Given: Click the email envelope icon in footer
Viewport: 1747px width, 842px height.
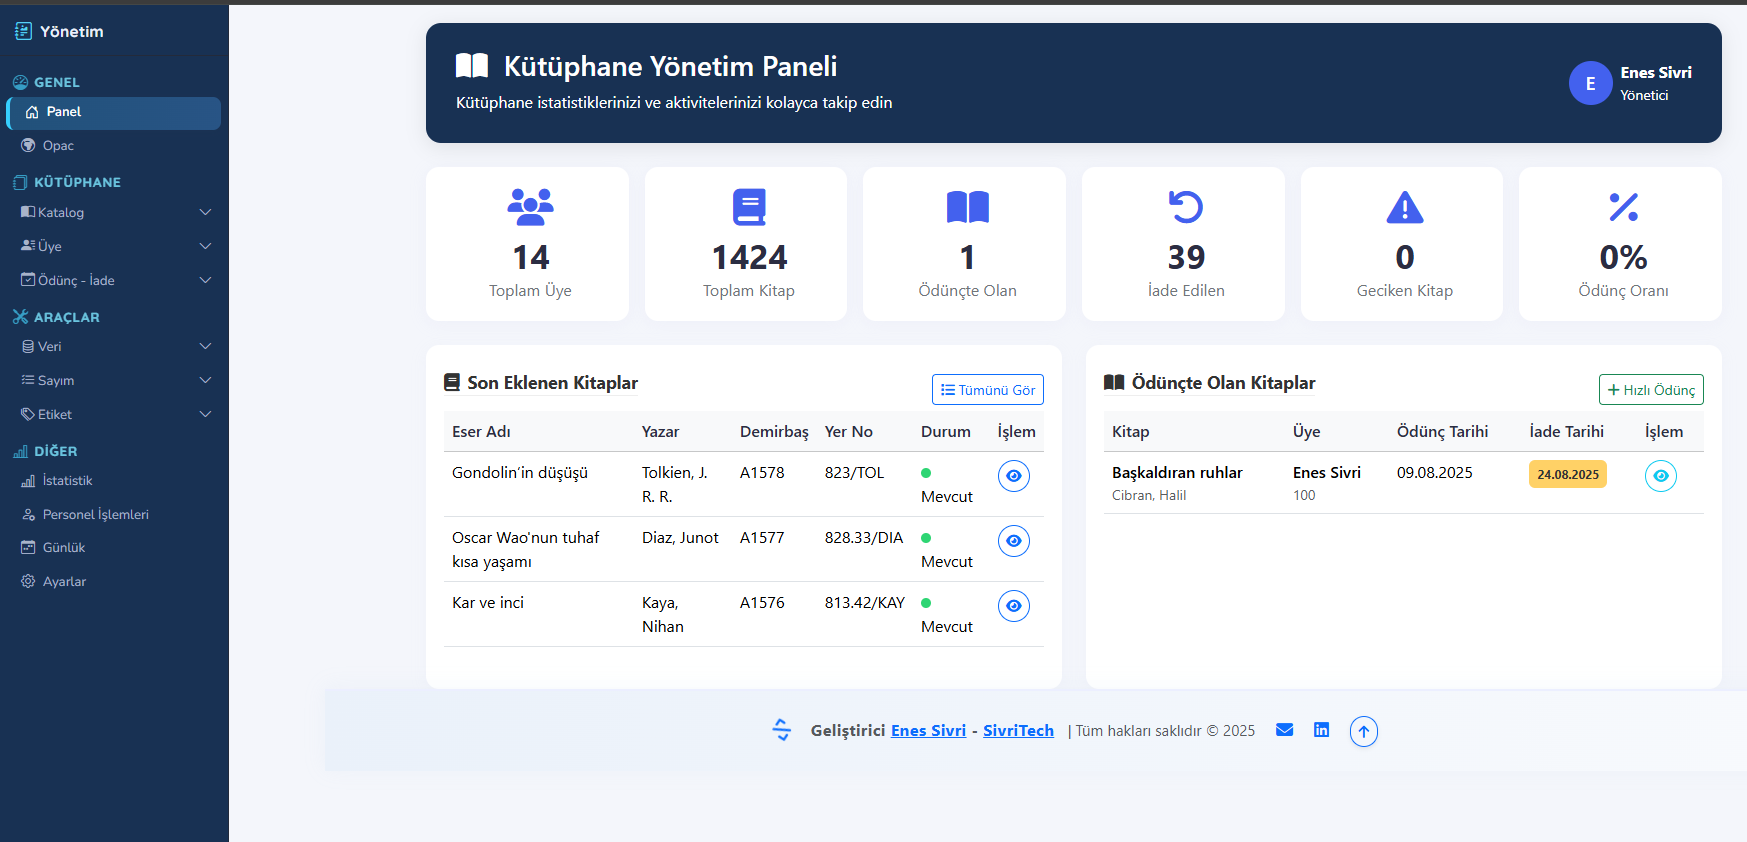Looking at the screenshot, I should (x=1285, y=730).
